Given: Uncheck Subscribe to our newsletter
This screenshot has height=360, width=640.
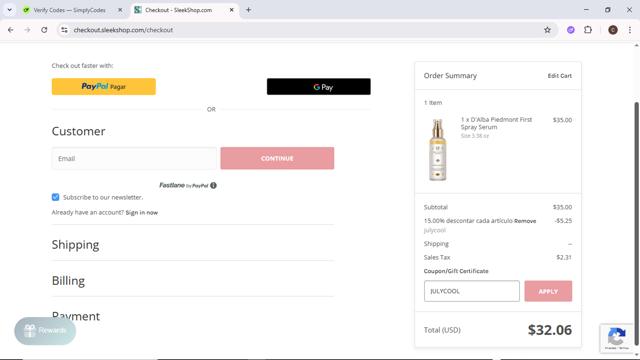Looking at the screenshot, I should [x=56, y=197].
